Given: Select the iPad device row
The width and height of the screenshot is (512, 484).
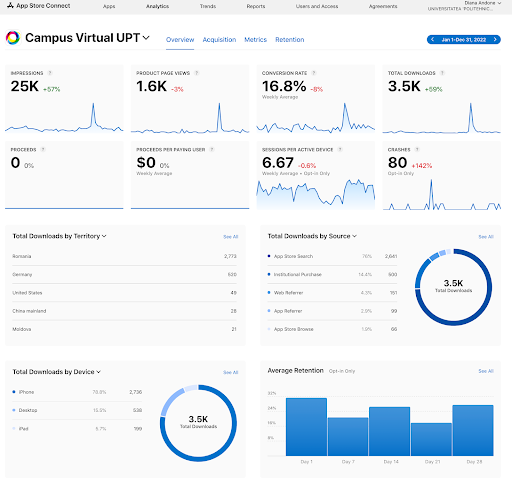Looking at the screenshot, I should (77, 429).
